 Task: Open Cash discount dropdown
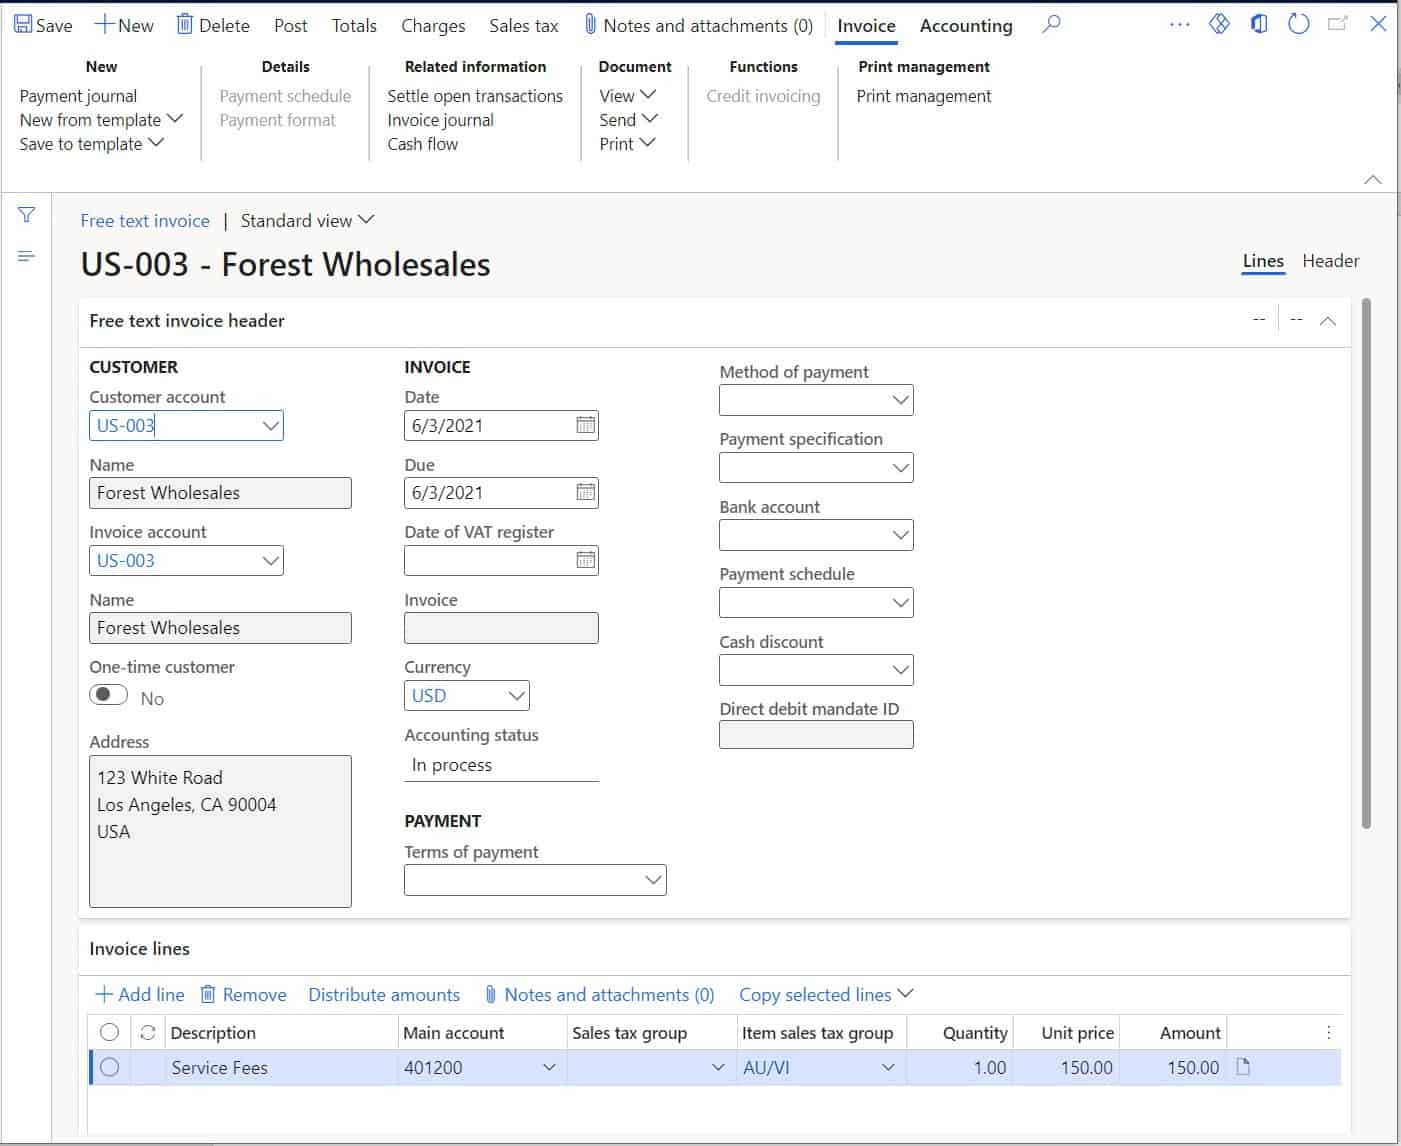[x=900, y=670]
